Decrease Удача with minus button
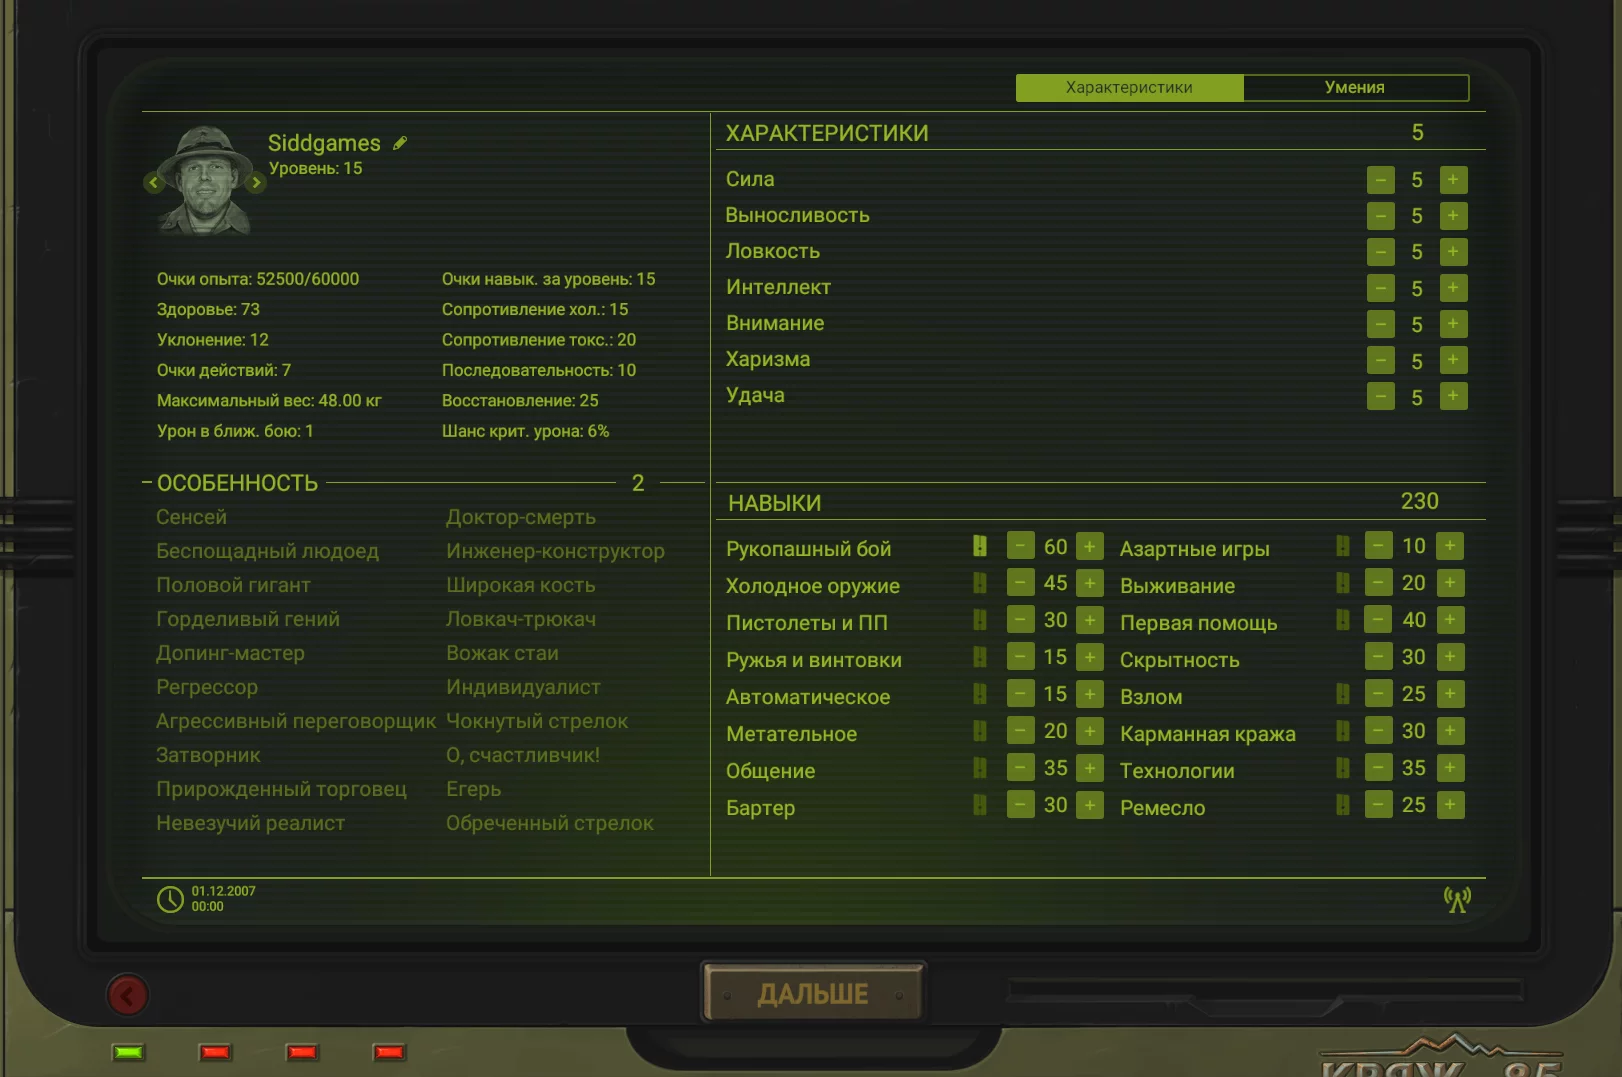 point(1381,396)
